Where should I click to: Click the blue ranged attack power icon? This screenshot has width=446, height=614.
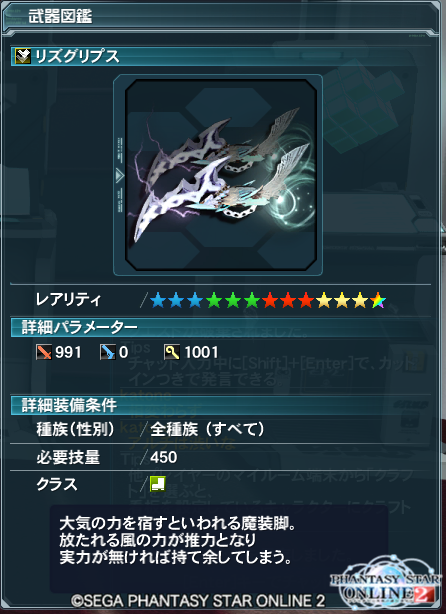(108, 352)
